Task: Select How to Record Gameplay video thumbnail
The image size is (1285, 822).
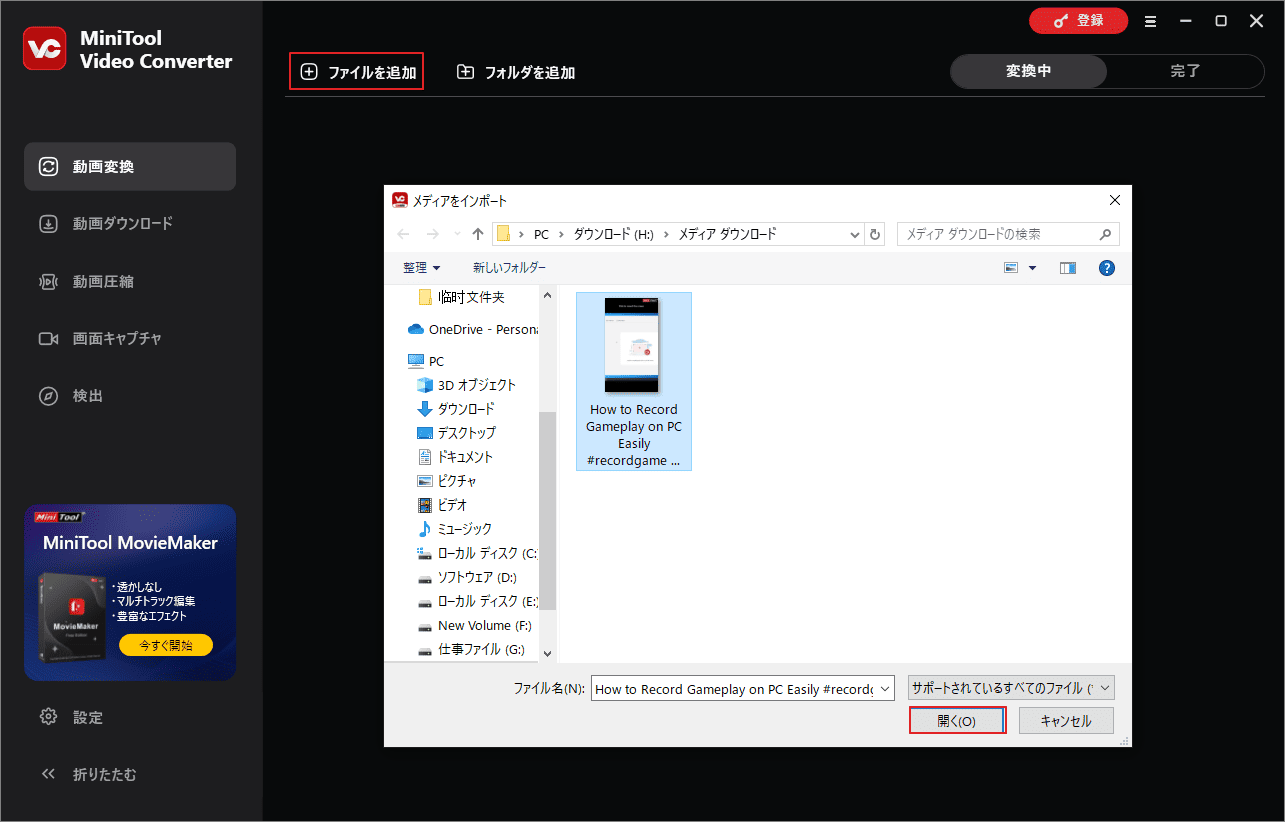Action: coord(633,381)
